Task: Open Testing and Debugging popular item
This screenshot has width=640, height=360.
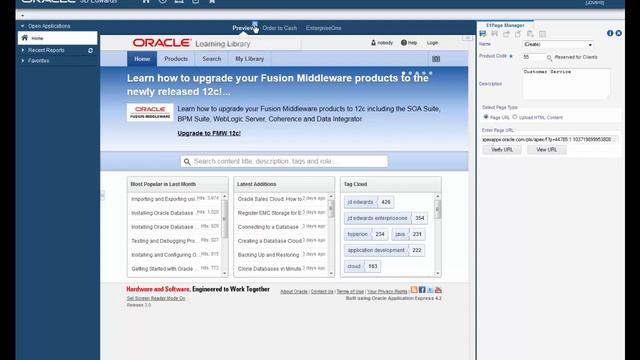Action: 164,241
